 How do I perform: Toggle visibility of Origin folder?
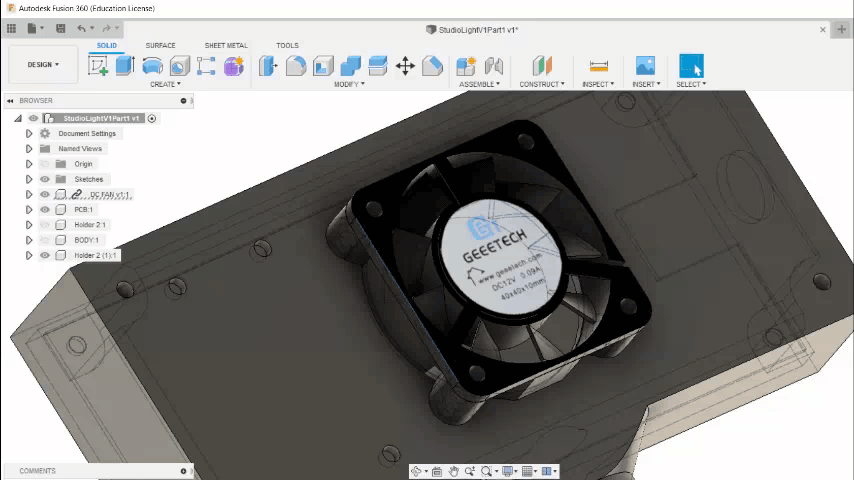45,164
